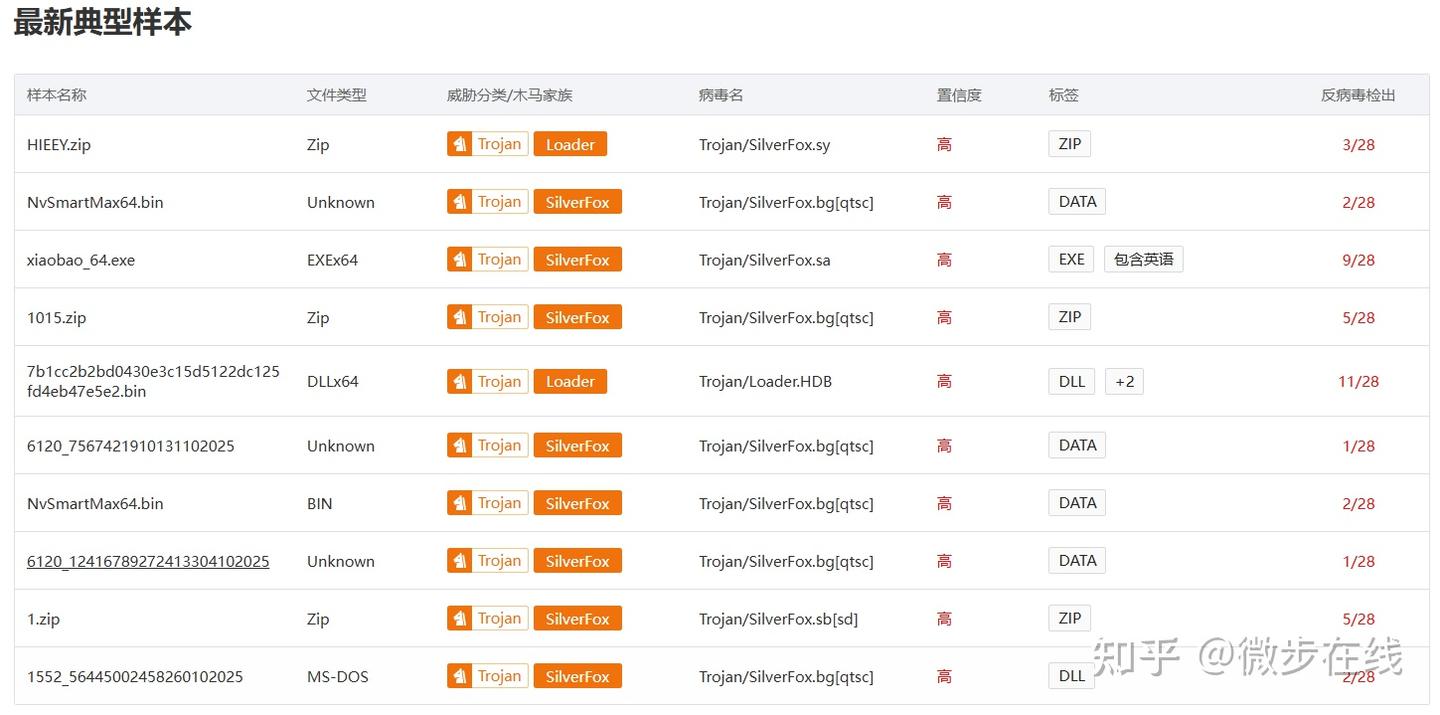Click detection count 11/28
The width and height of the screenshot is (1440, 715).
coord(1359,382)
